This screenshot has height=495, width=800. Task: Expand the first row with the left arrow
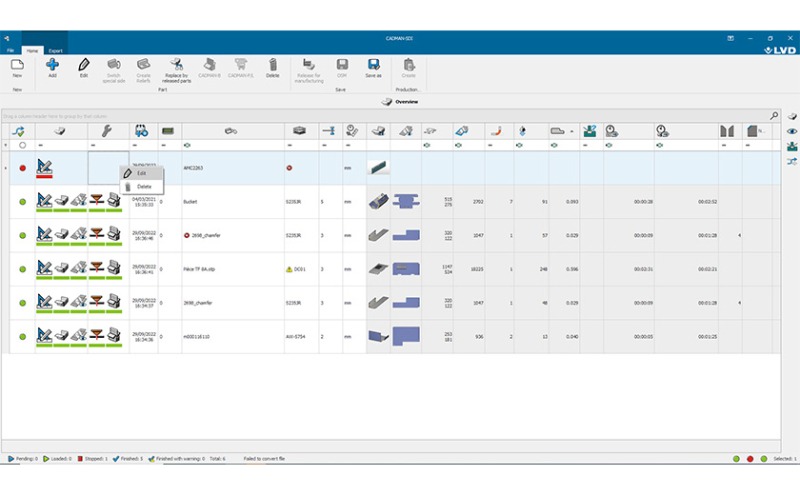tap(7, 168)
